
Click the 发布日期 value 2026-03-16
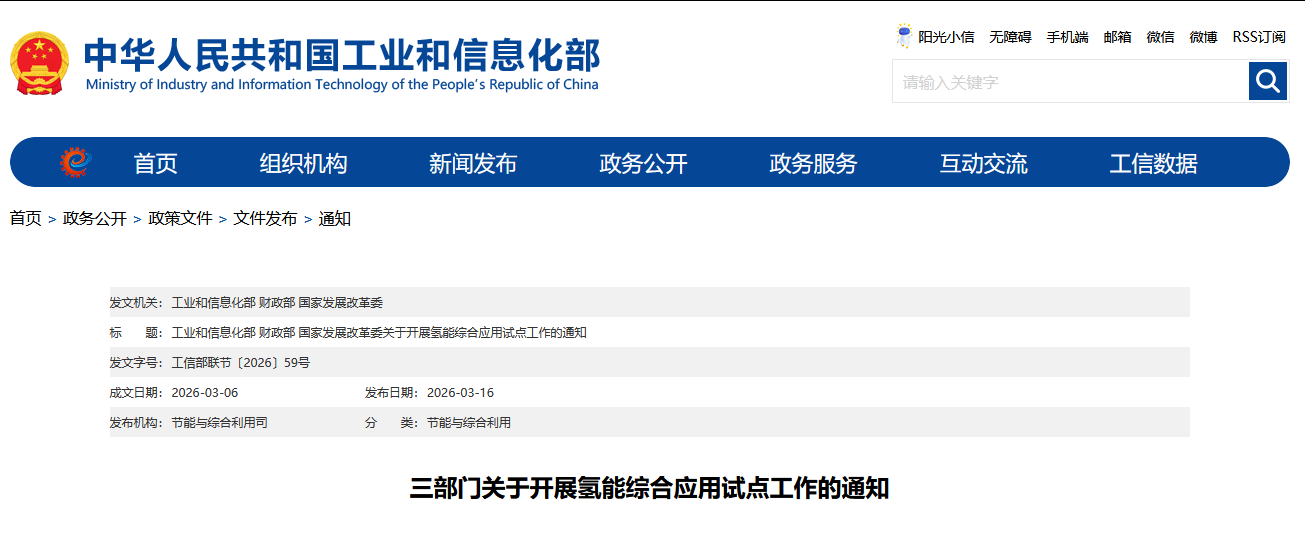point(460,393)
